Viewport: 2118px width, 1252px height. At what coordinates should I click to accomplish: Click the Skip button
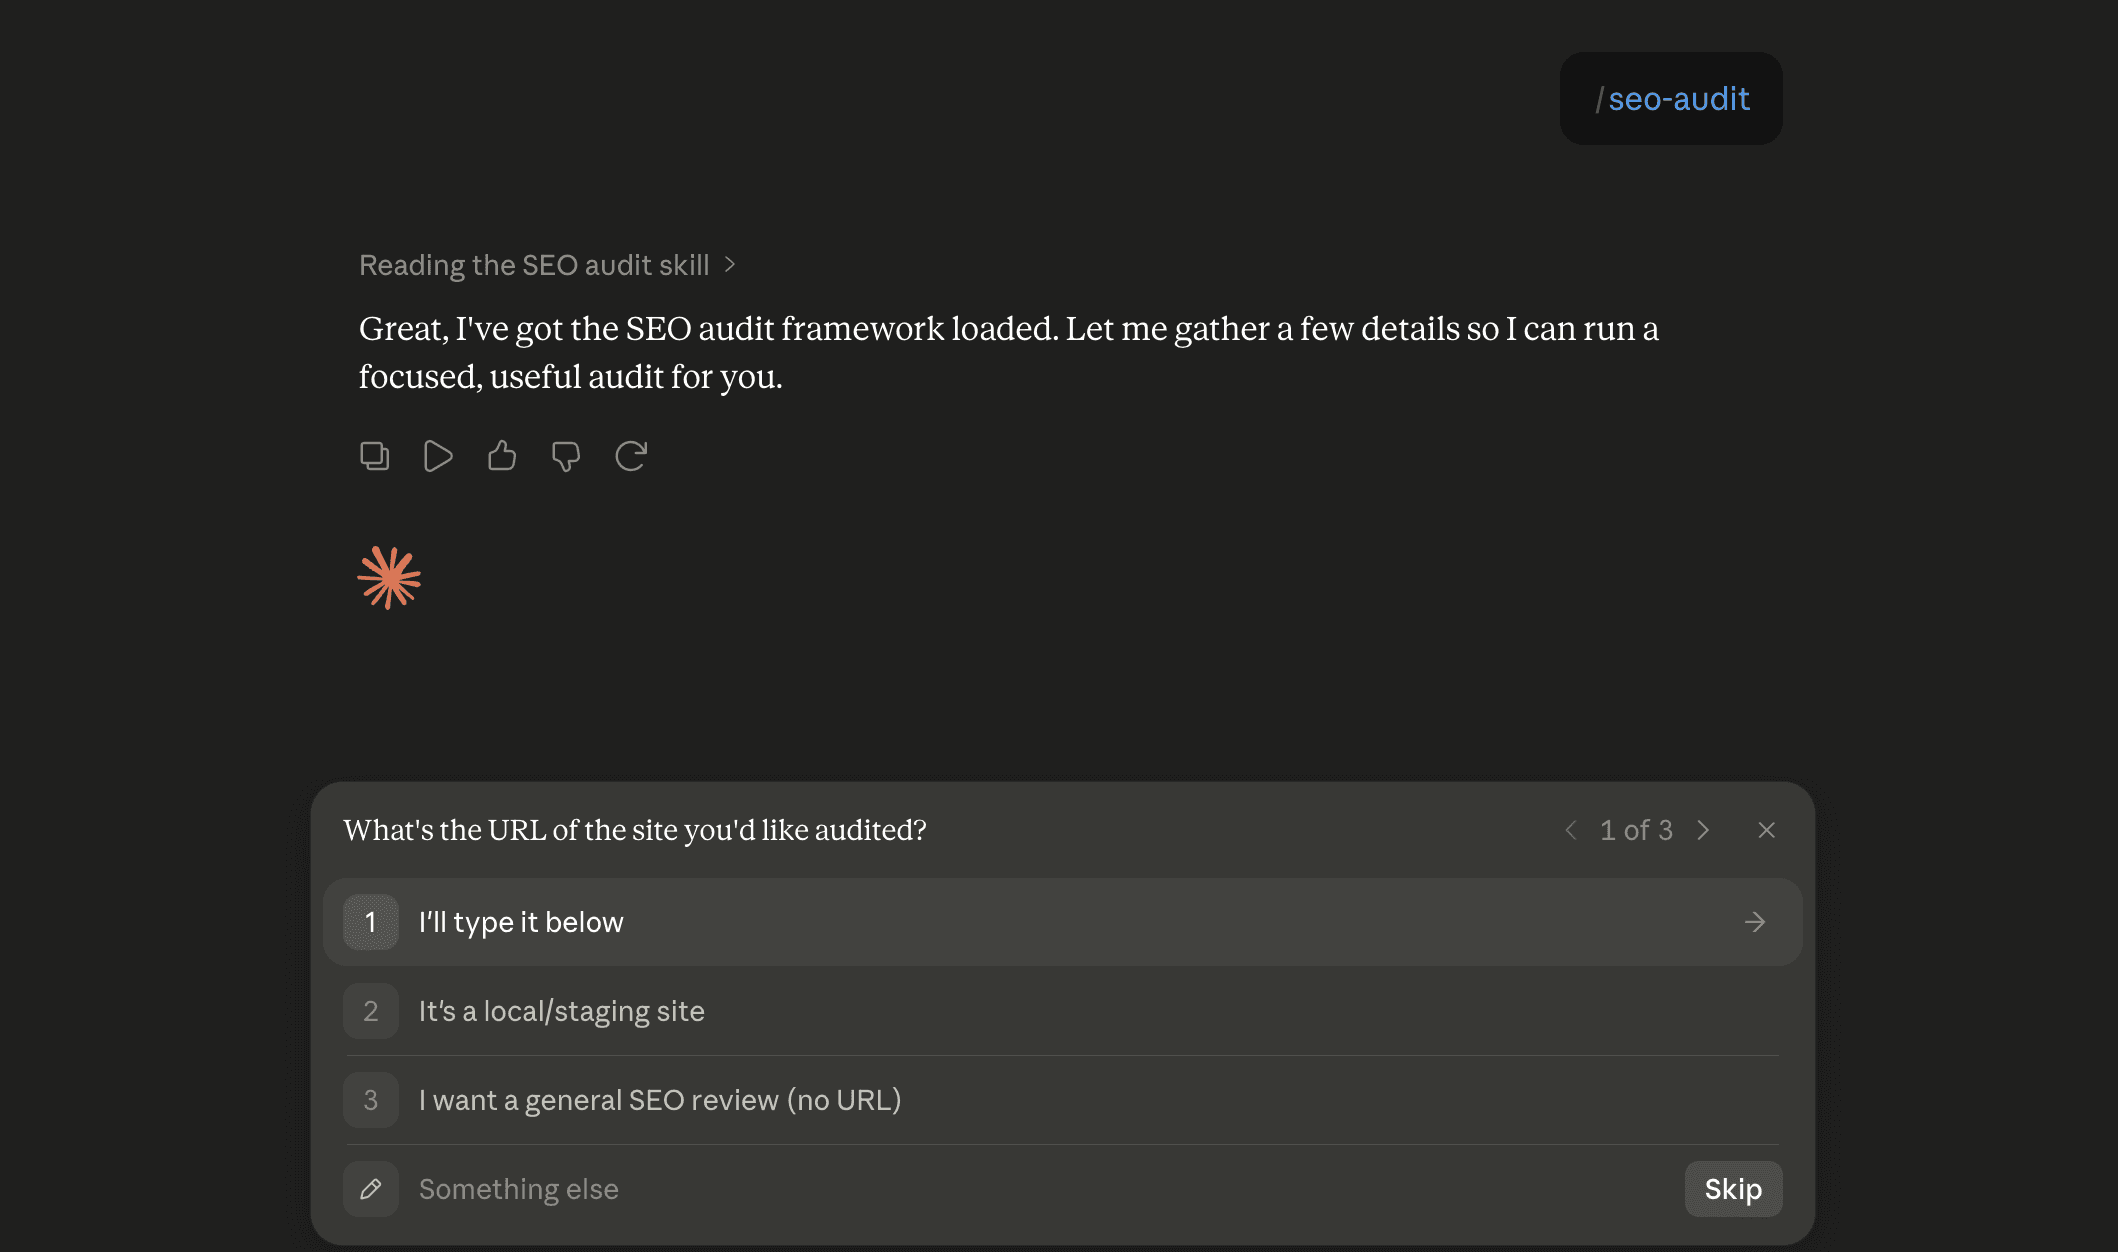point(1733,1189)
